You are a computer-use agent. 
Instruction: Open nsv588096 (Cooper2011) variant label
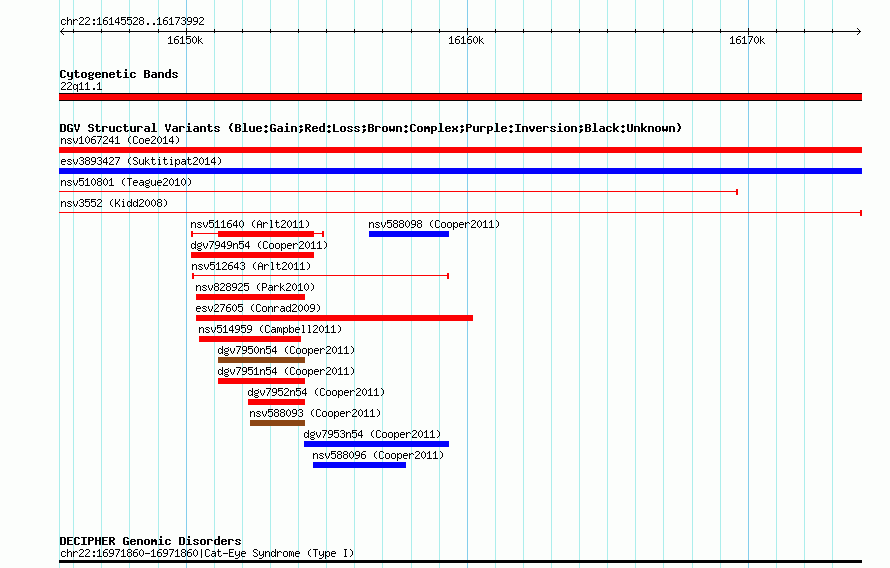pyautogui.click(x=378, y=455)
